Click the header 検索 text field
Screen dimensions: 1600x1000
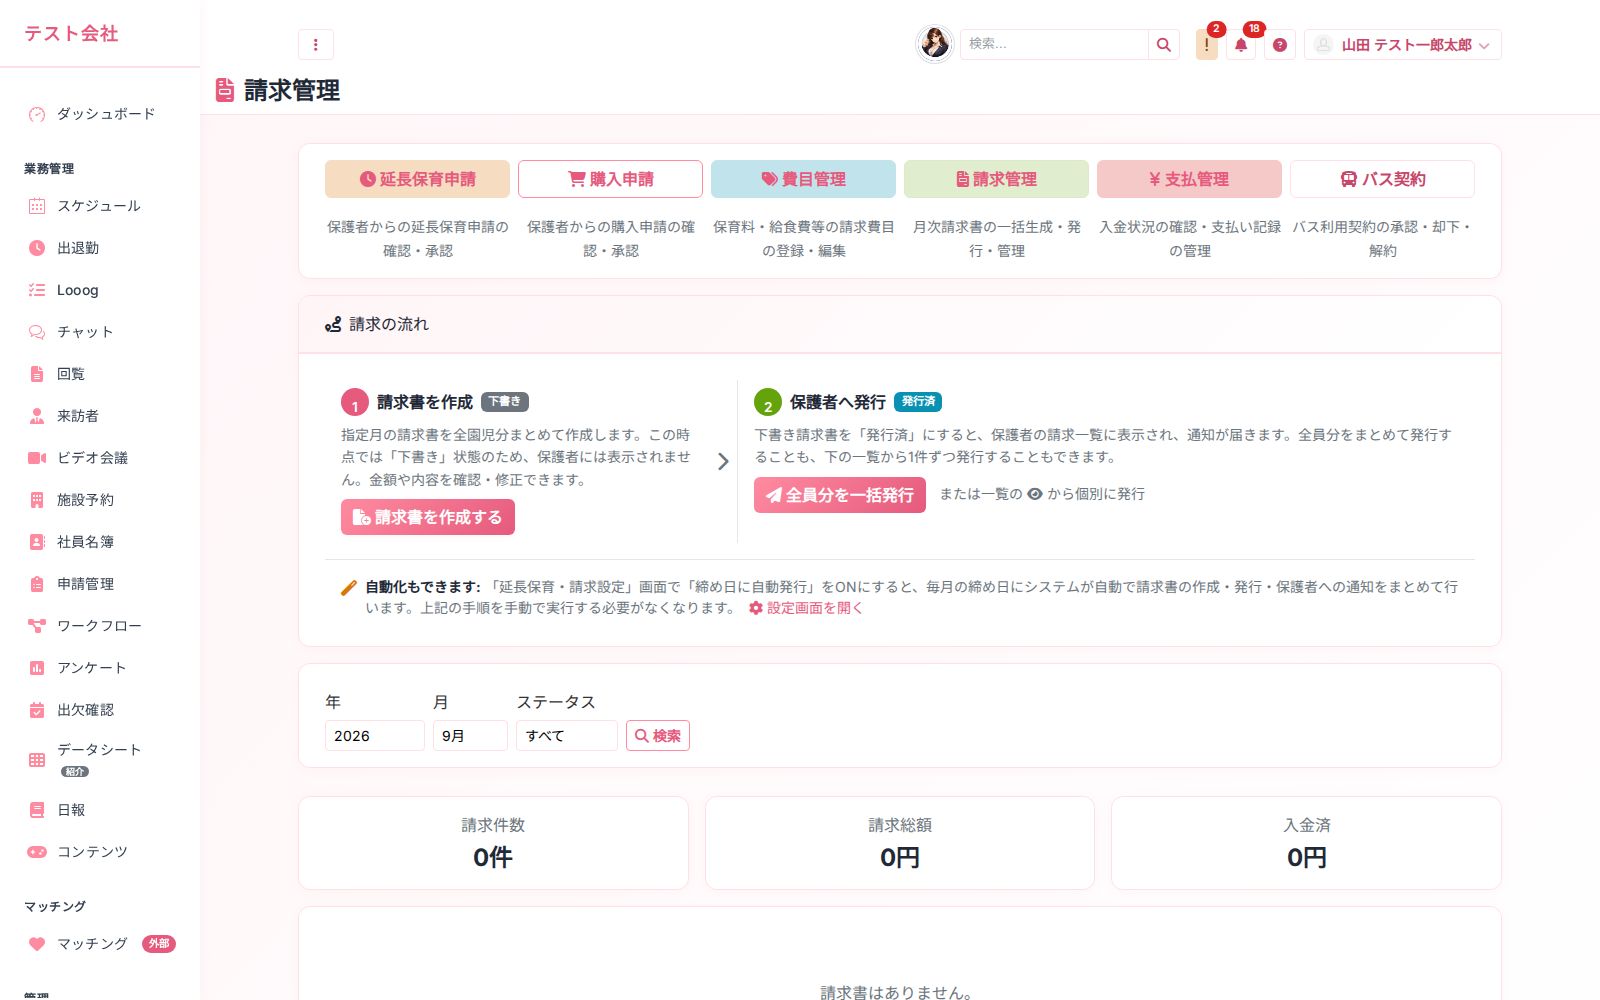point(1054,44)
